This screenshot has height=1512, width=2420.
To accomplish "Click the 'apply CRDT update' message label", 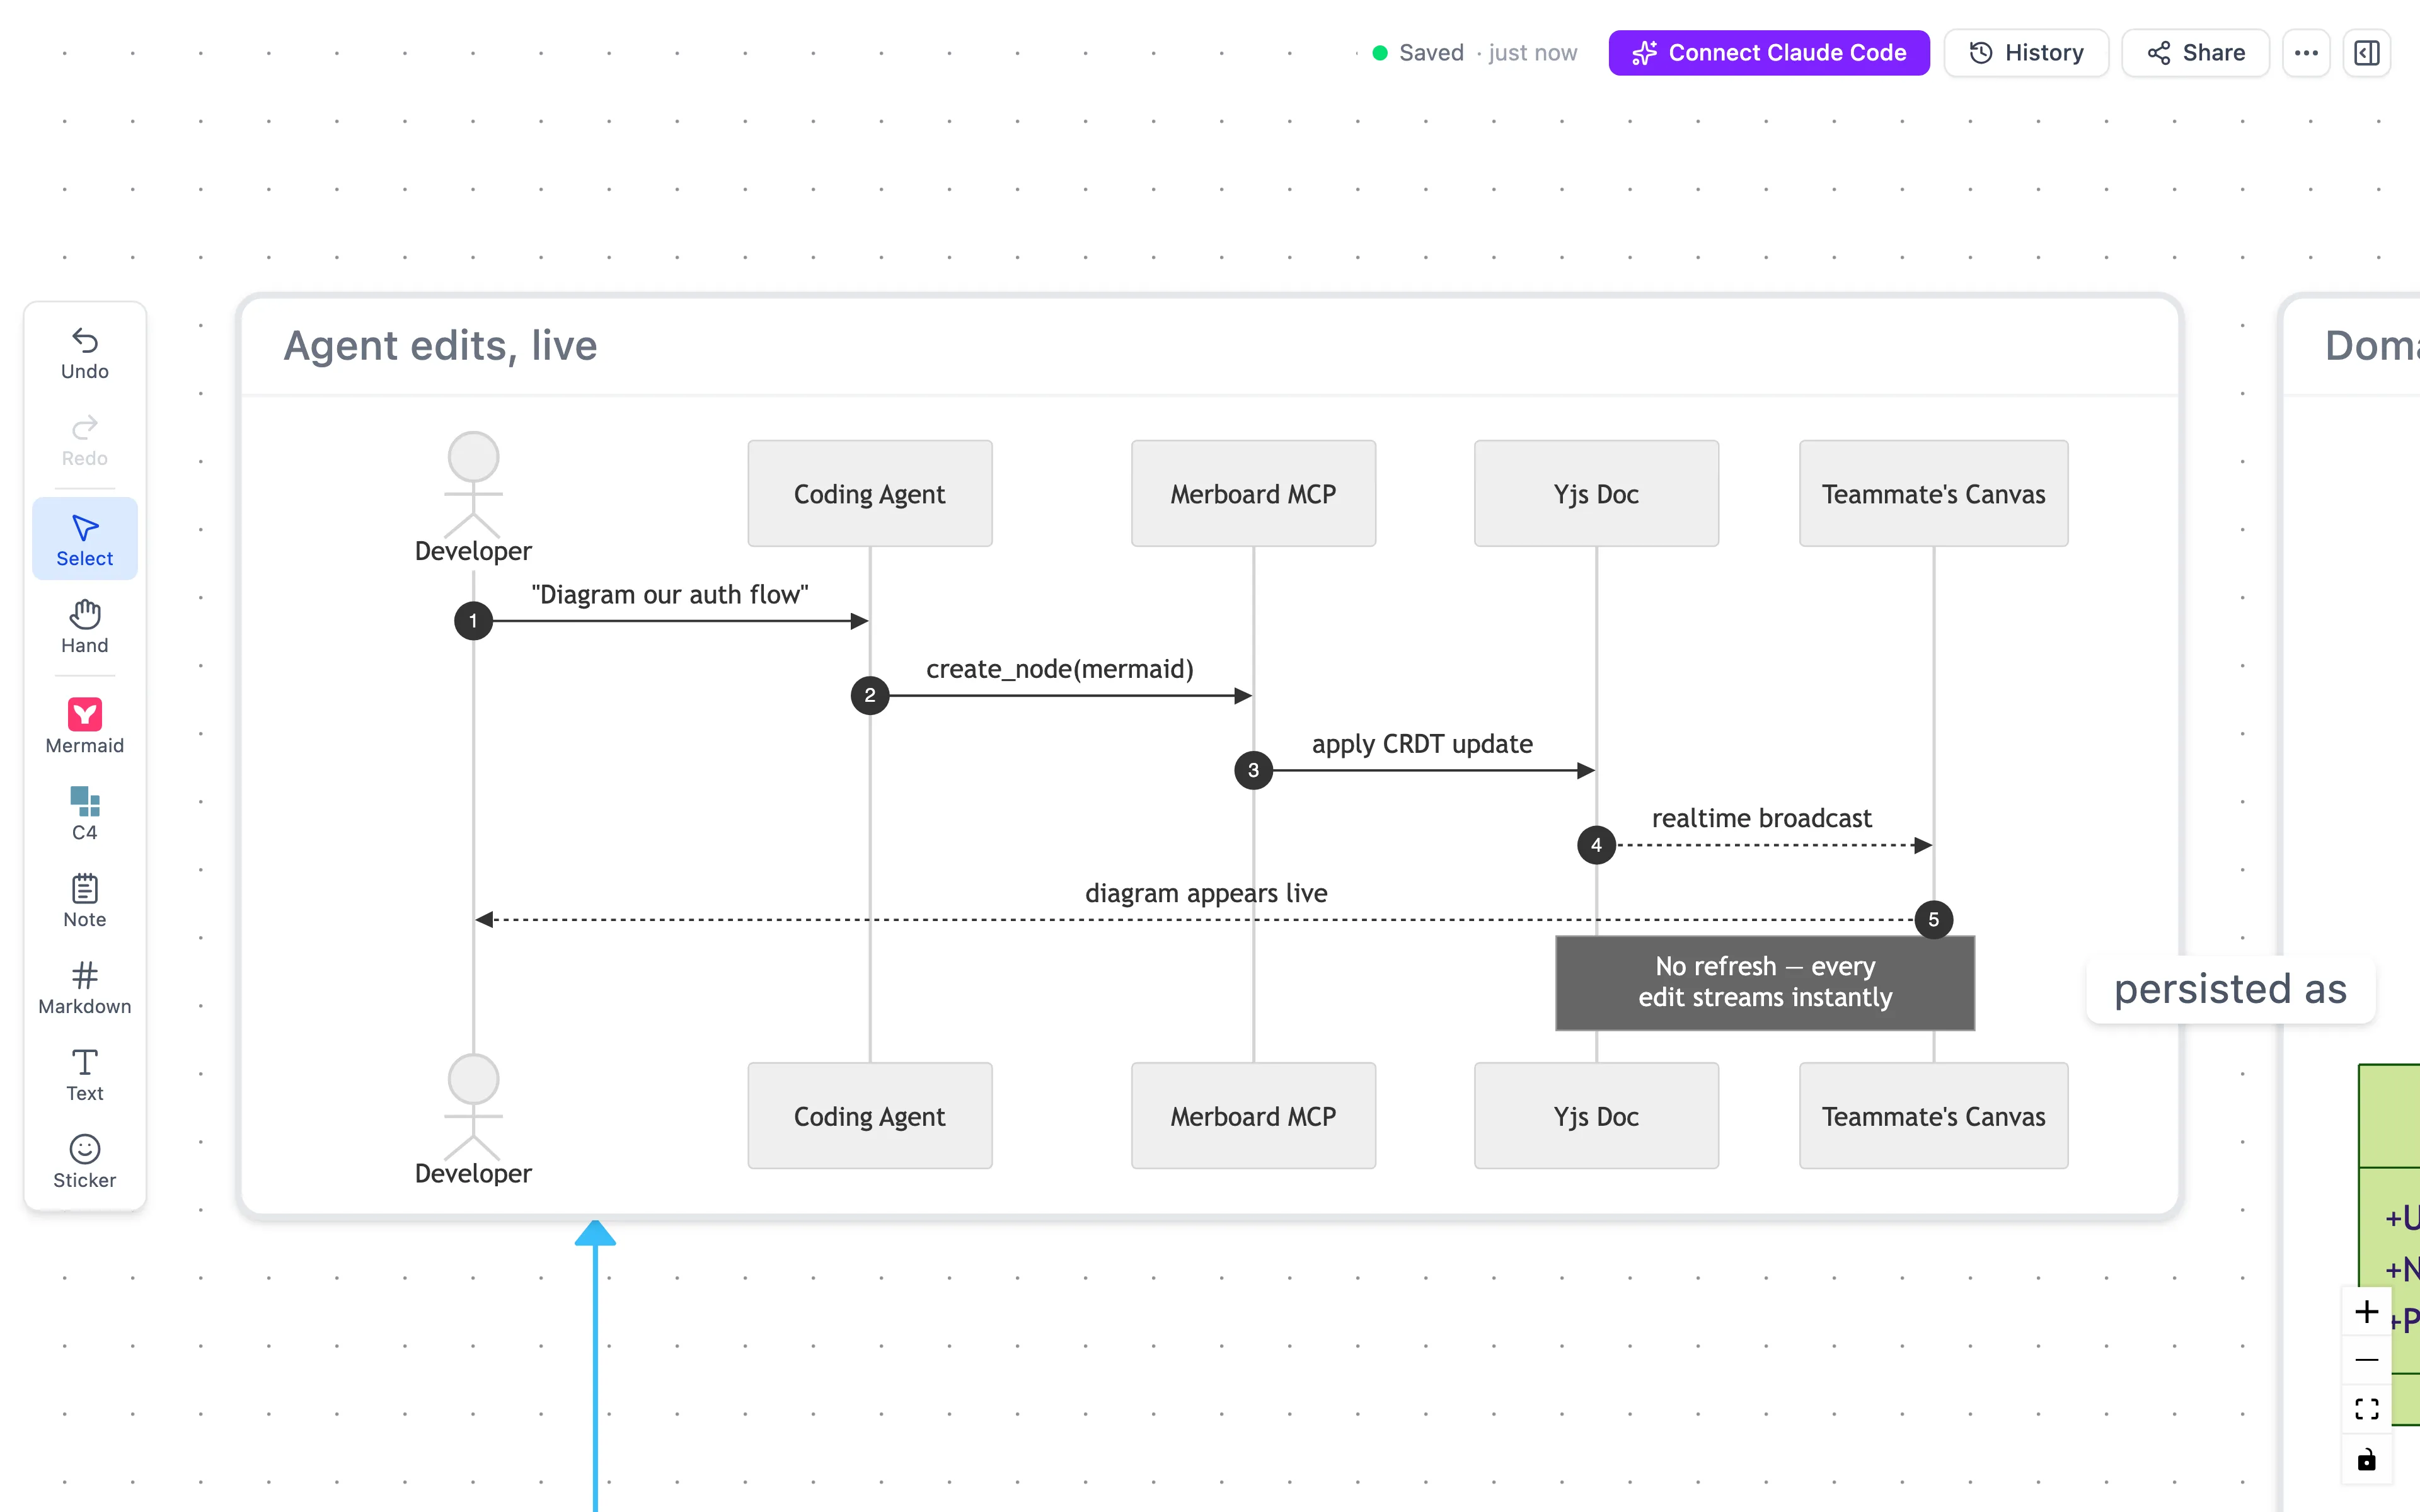I will [1422, 744].
